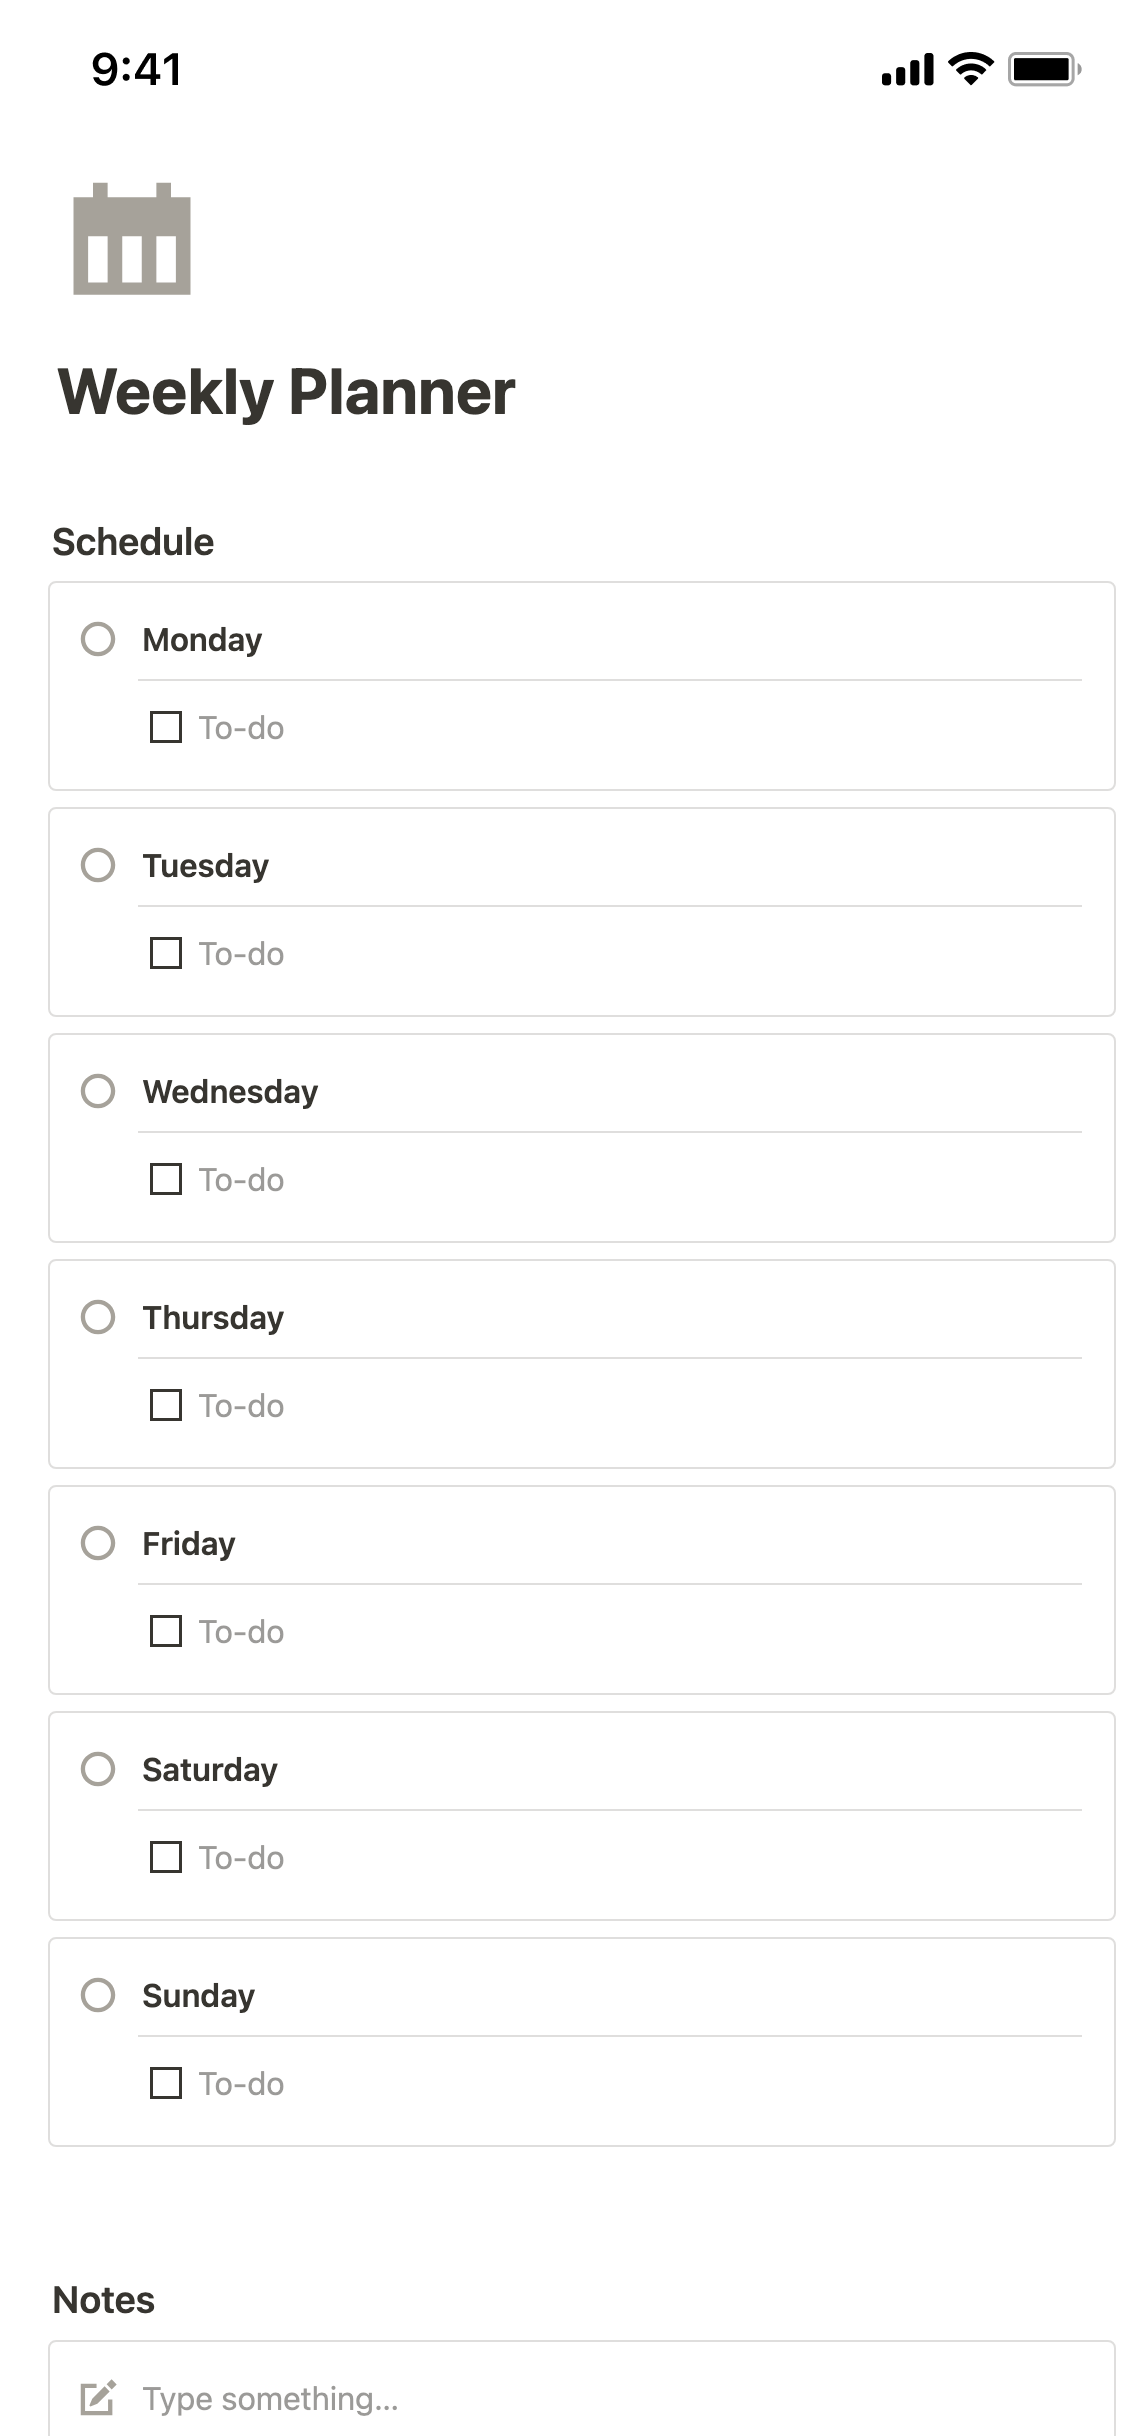1125x2436 pixels.
Task: Tick the To-do checkbox under Friday
Action: coord(166,1631)
